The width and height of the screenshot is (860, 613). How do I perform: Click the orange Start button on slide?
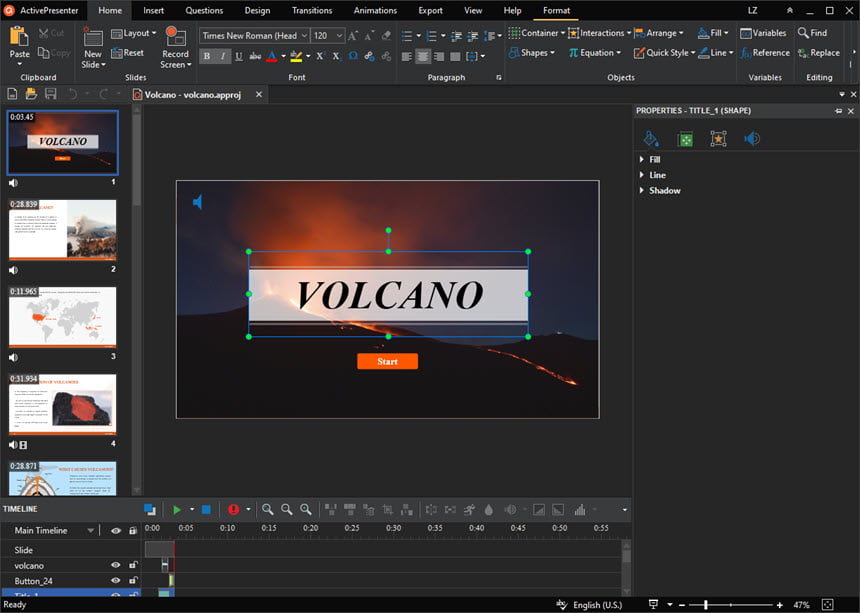point(387,361)
